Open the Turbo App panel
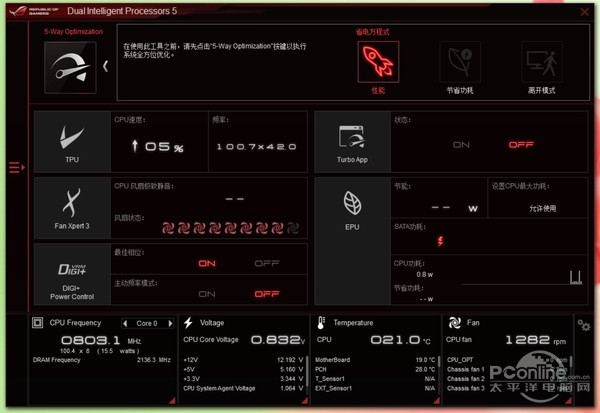600x413 pixels. pyautogui.click(x=352, y=142)
